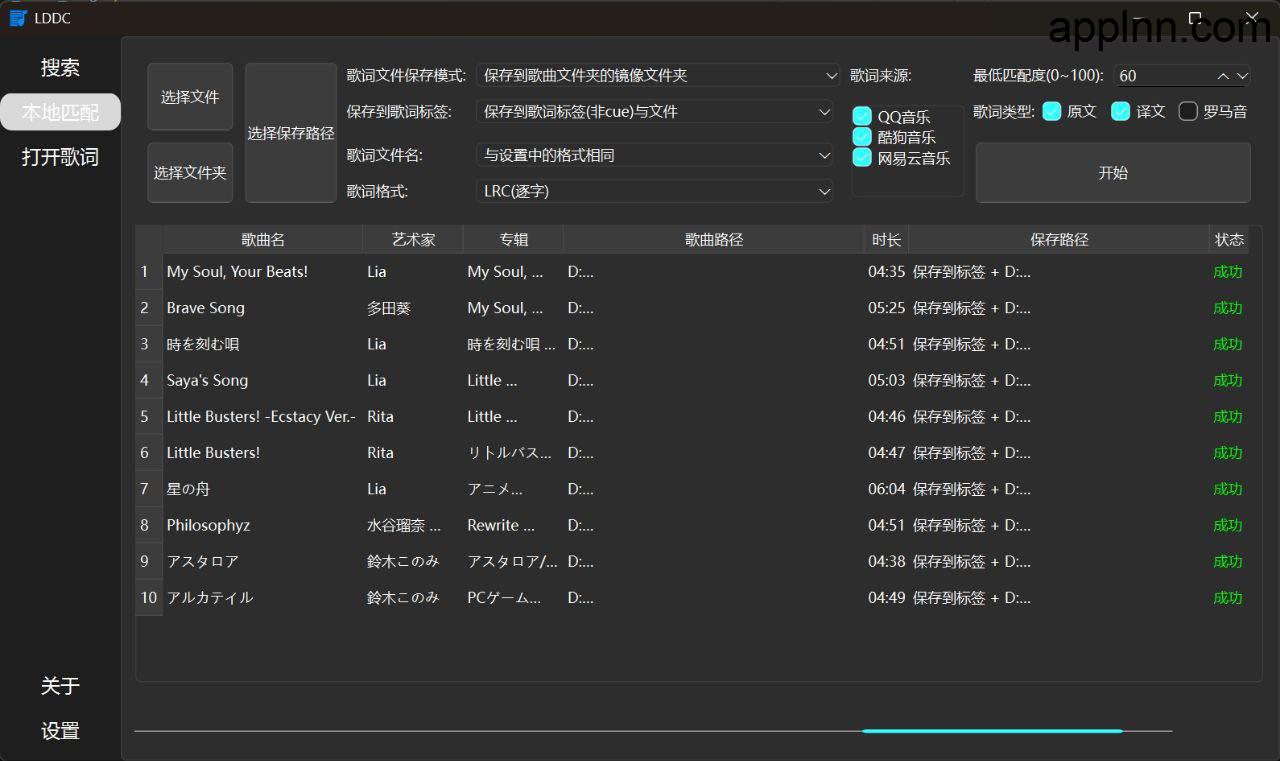Open the 设置 settings page
1280x761 pixels.
coord(60,731)
